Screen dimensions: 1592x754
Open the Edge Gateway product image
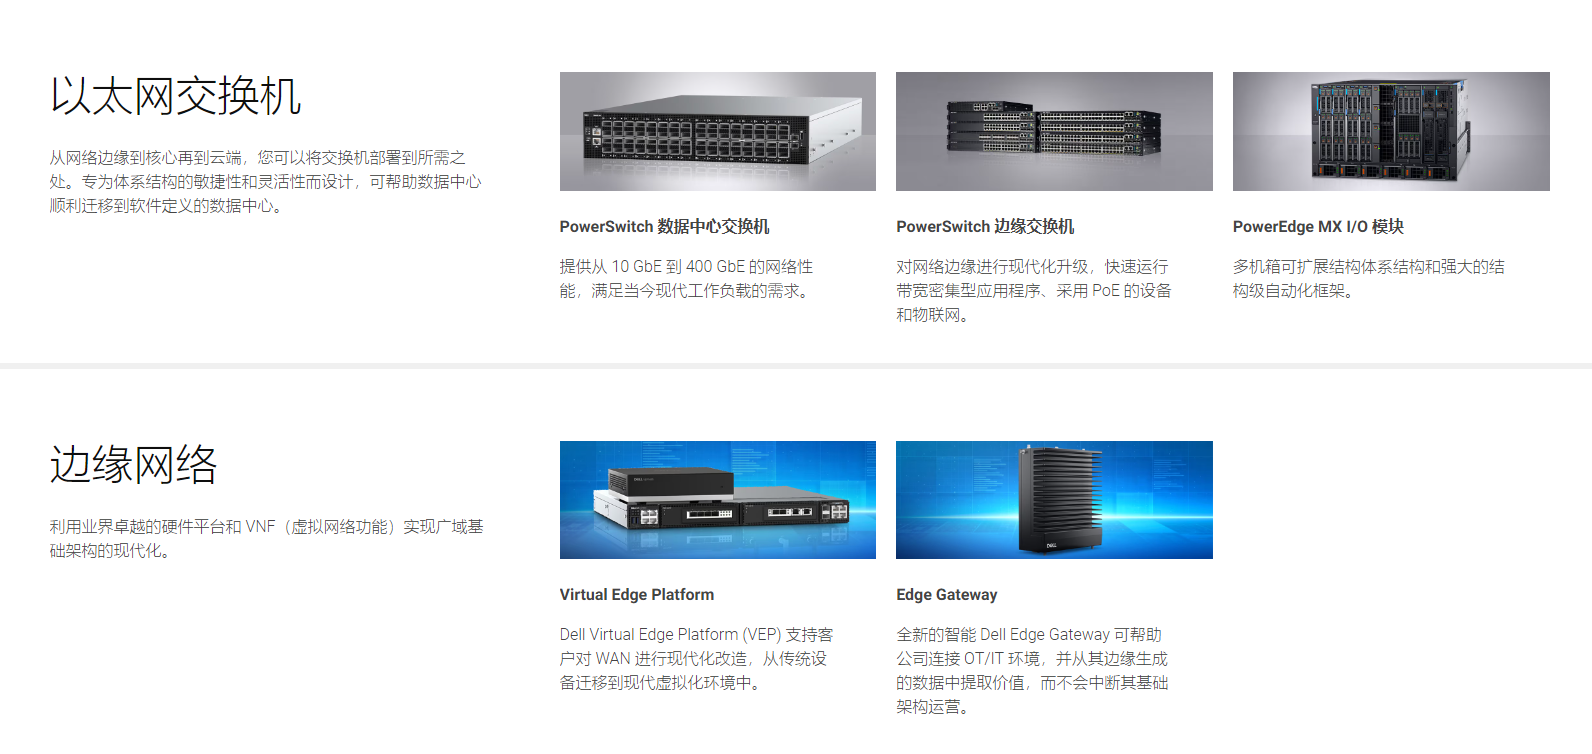[x=1054, y=500]
